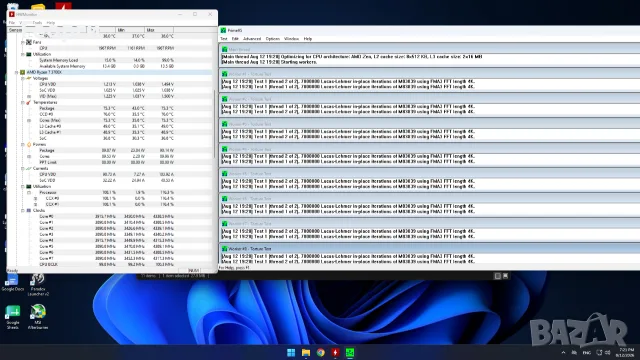Click the Voltages lightning icon

point(29,78)
